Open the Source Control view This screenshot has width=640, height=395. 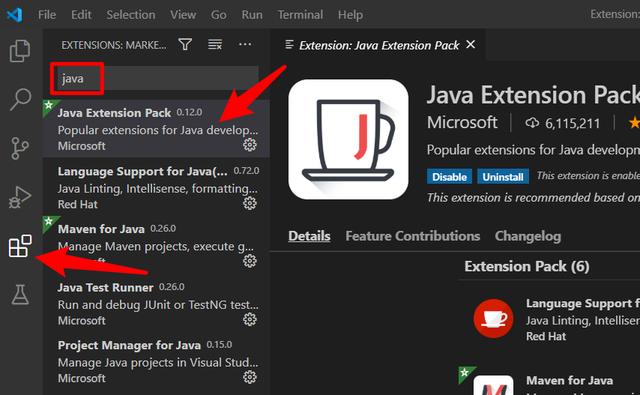(x=20, y=148)
